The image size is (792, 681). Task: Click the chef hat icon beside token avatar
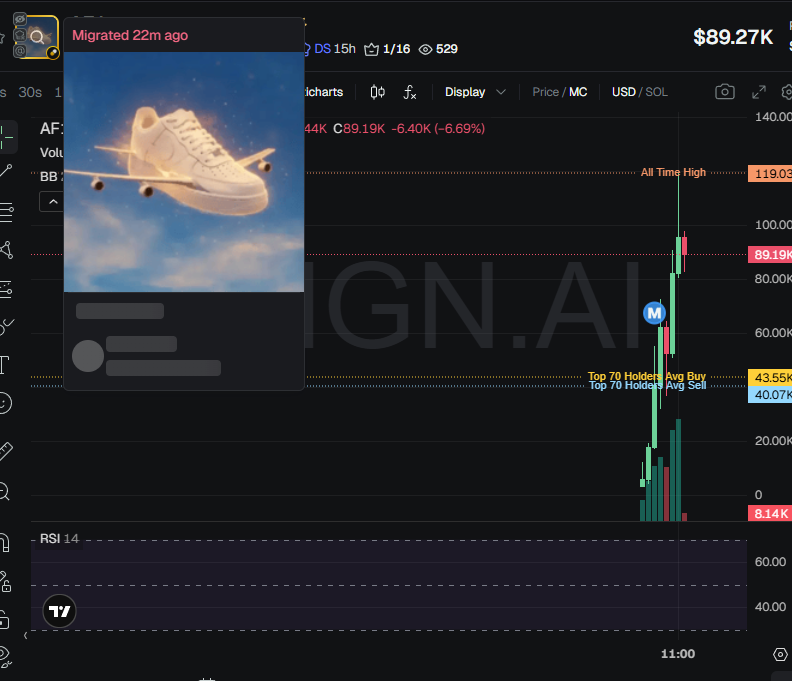pyautogui.click(x=20, y=35)
